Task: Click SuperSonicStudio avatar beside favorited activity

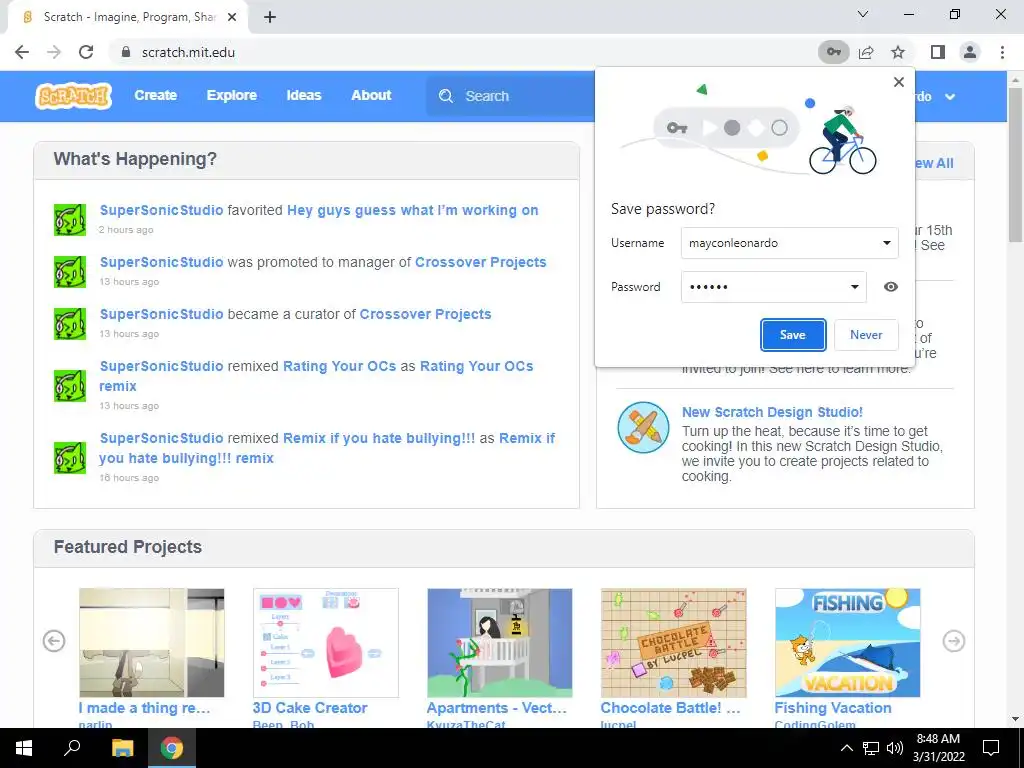Action: pos(70,219)
